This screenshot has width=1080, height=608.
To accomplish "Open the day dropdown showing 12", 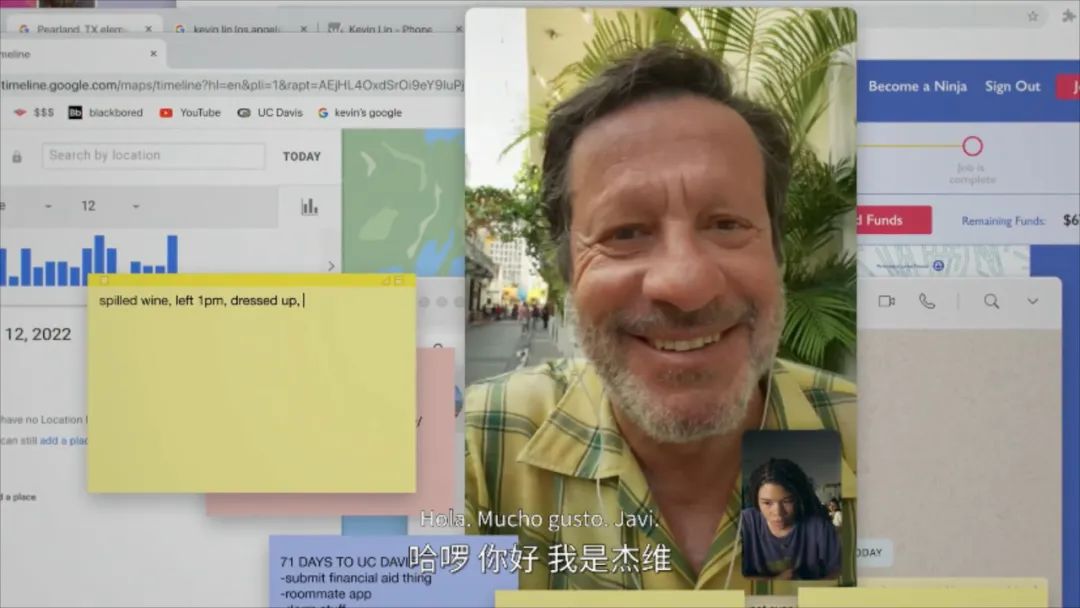I will click(x=110, y=206).
